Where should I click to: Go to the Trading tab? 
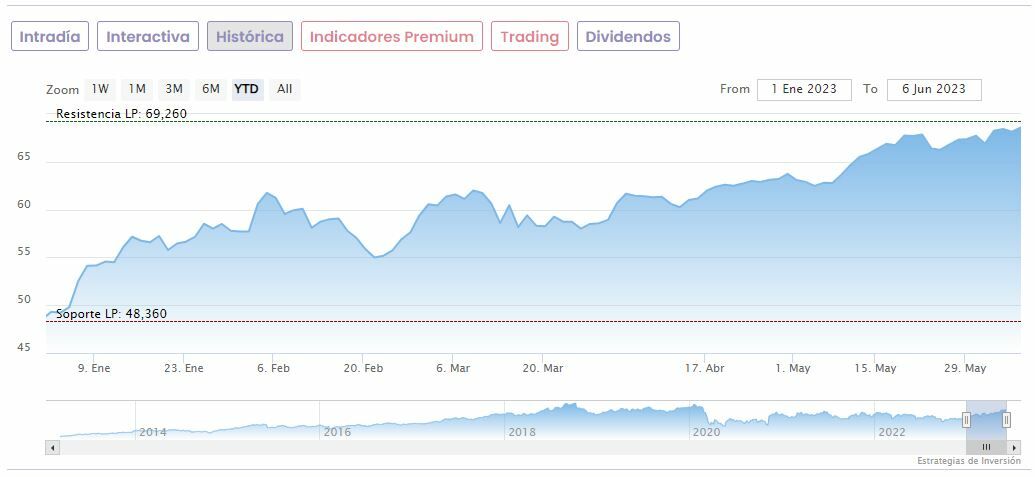pyautogui.click(x=530, y=37)
